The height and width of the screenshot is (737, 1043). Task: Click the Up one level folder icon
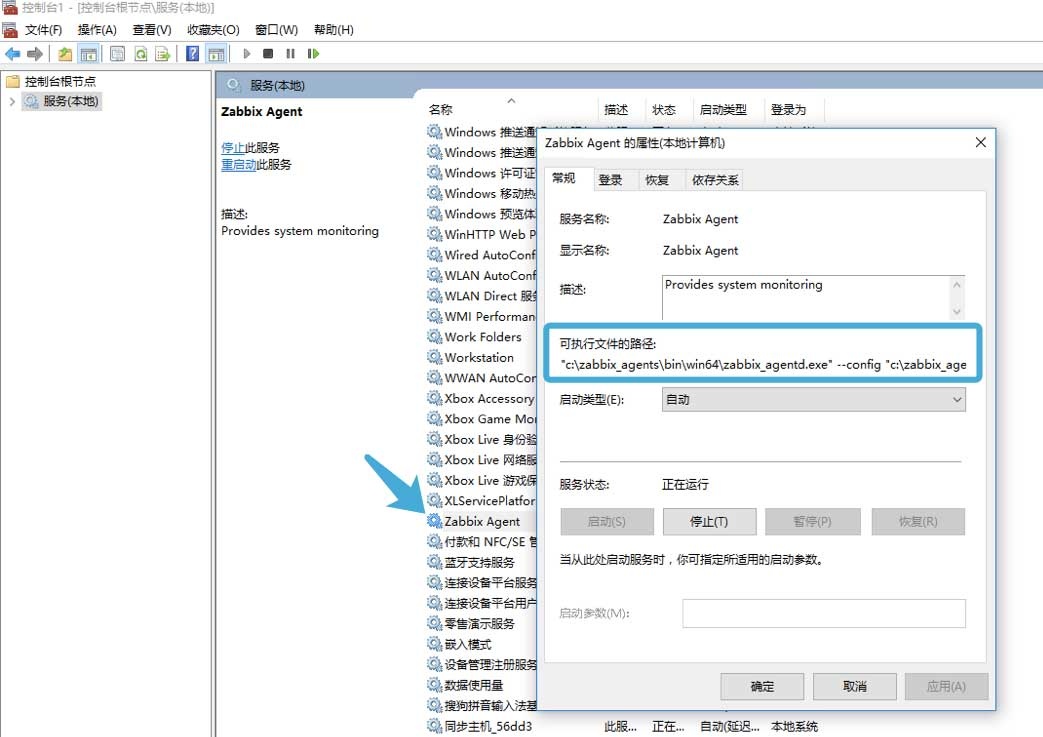65,54
